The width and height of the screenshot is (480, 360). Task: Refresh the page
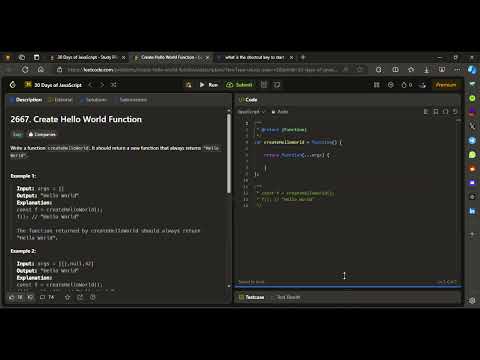pos(25,69)
